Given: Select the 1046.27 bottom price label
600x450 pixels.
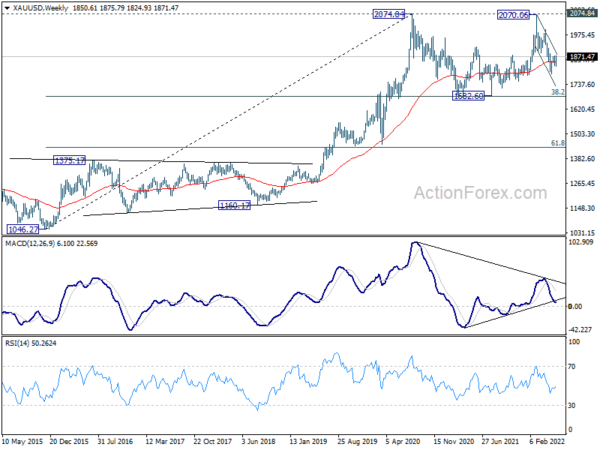Looking at the screenshot, I should [x=23, y=229].
